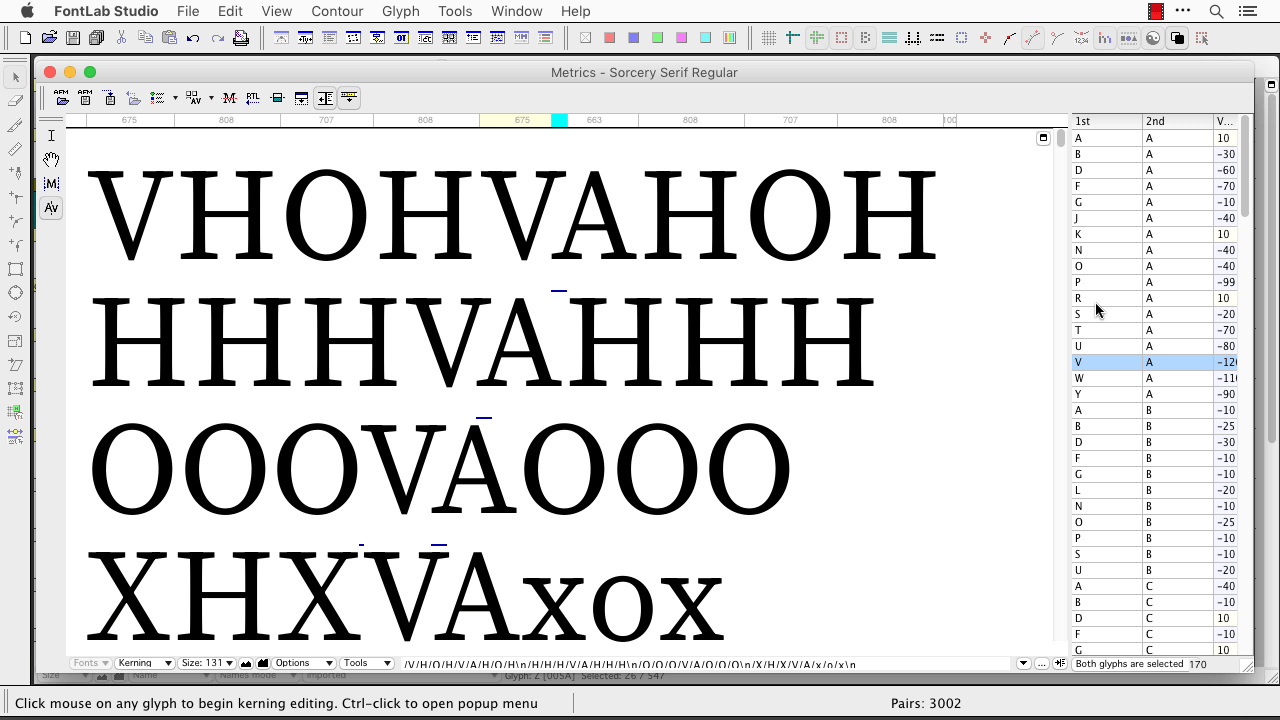The image size is (1280, 720).
Task: Toggle the preview button above the glyph area
Action: point(1043,137)
